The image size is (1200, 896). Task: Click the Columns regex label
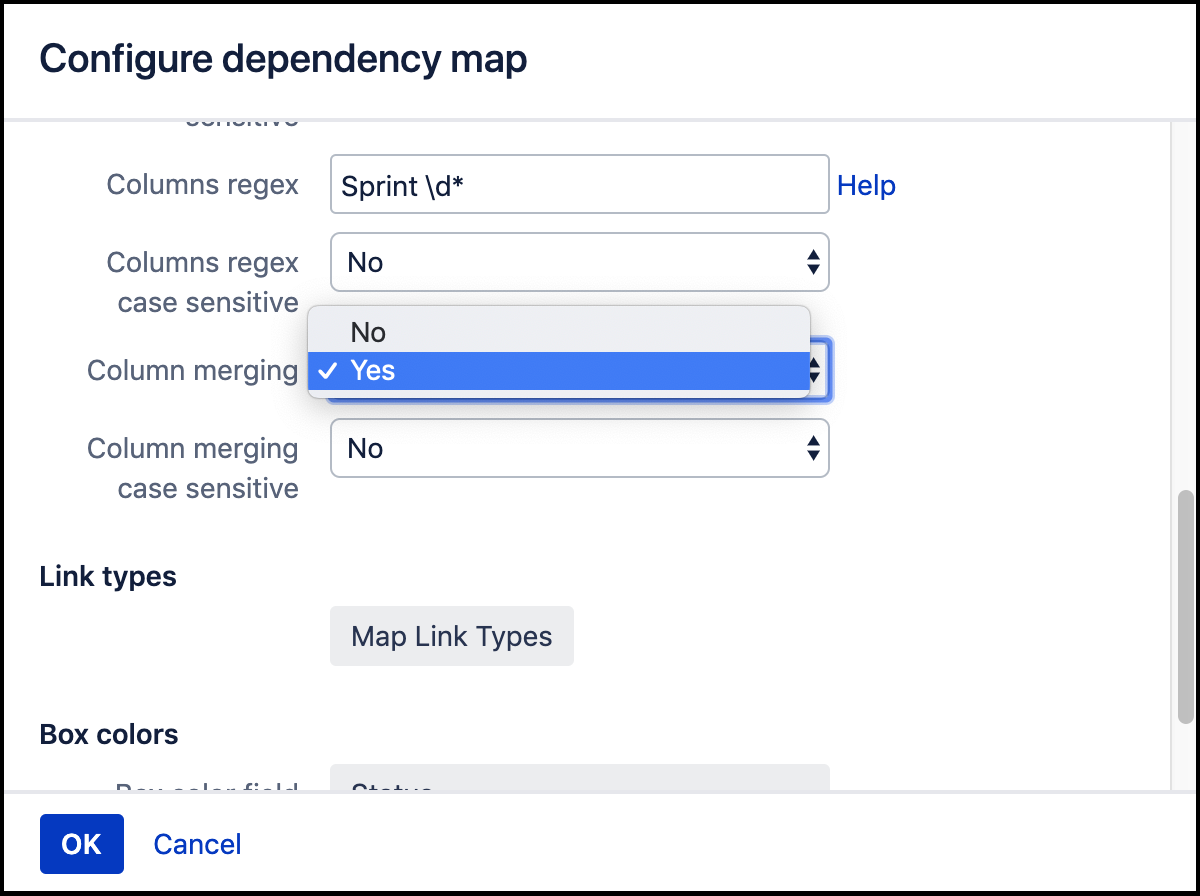click(203, 184)
